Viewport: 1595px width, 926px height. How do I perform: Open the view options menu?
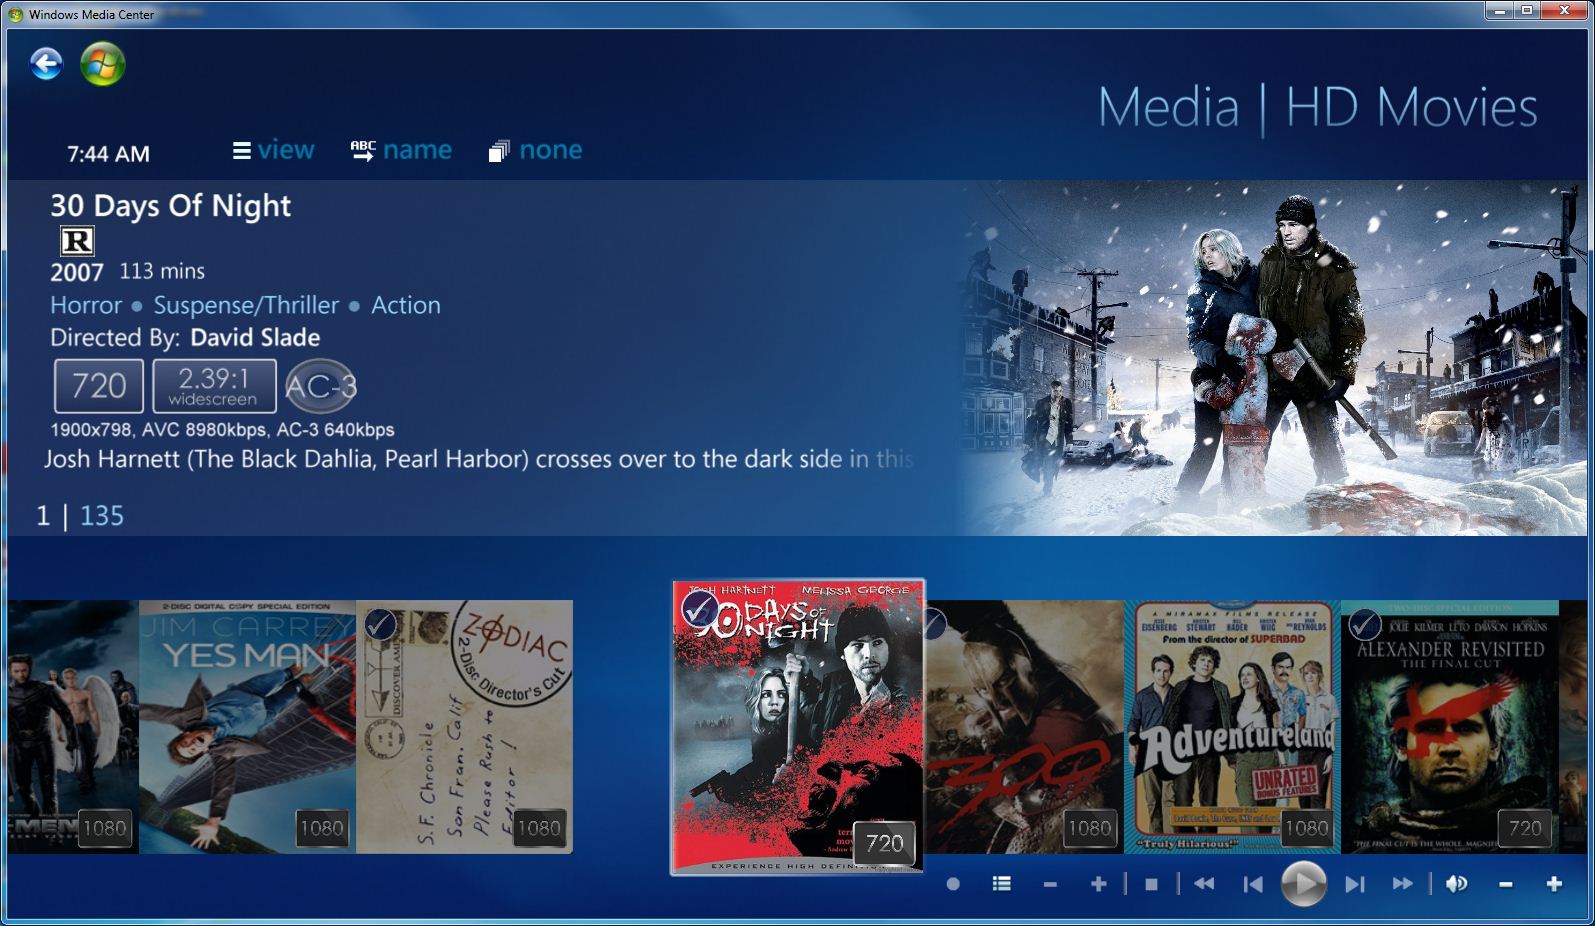pos(274,150)
